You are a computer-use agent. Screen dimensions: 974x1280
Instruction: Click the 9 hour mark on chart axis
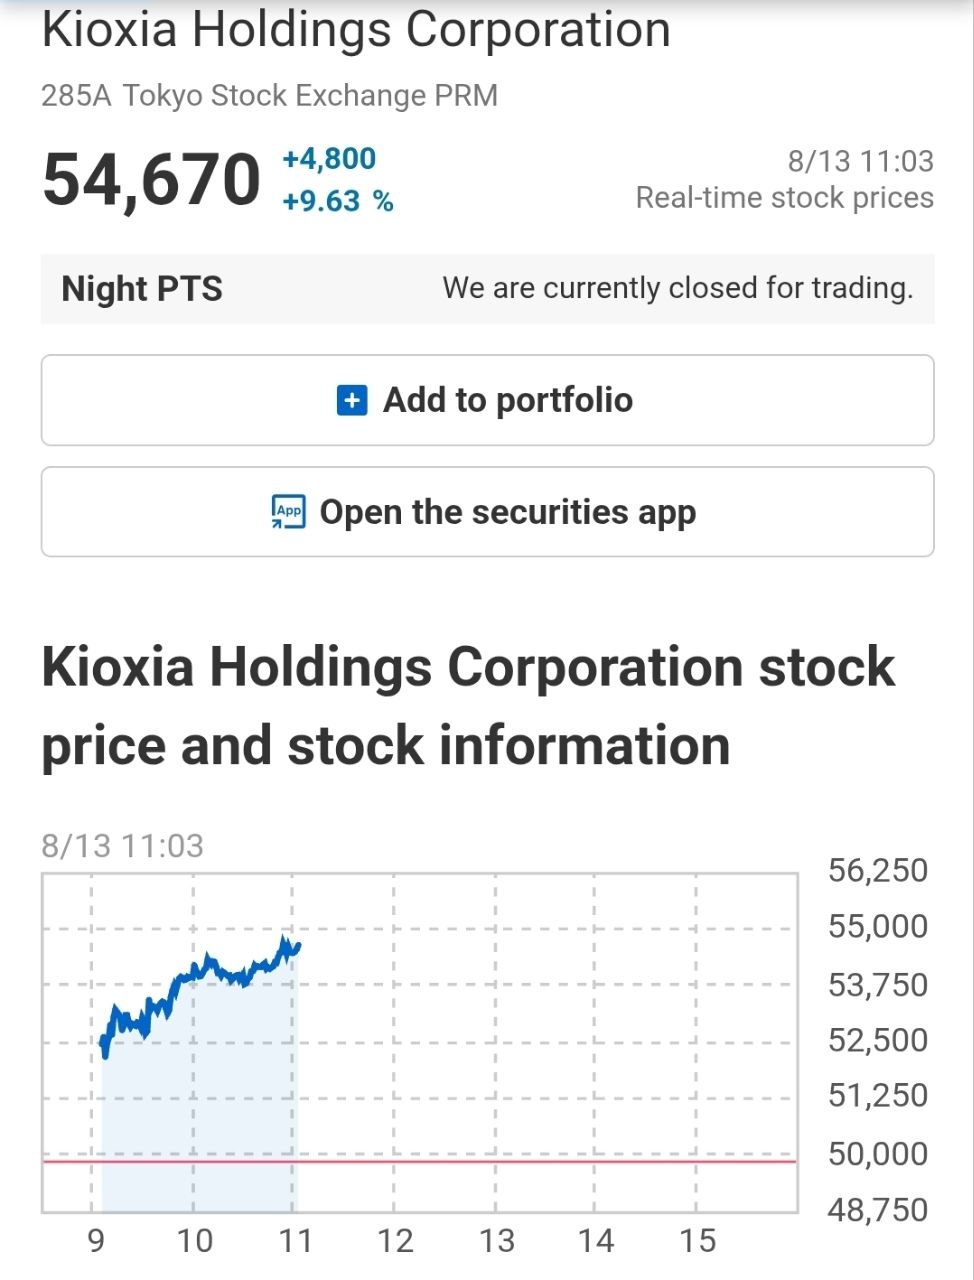pos(95,1241)
